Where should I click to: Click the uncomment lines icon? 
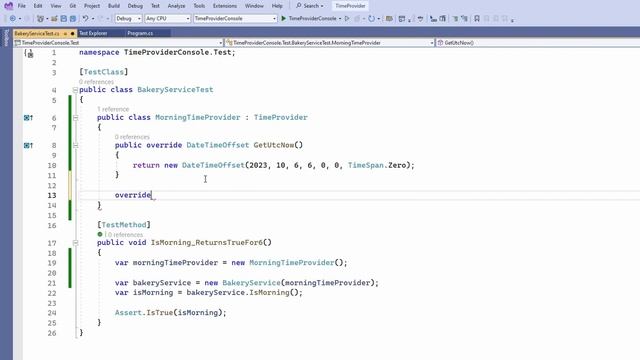point(464,18)
